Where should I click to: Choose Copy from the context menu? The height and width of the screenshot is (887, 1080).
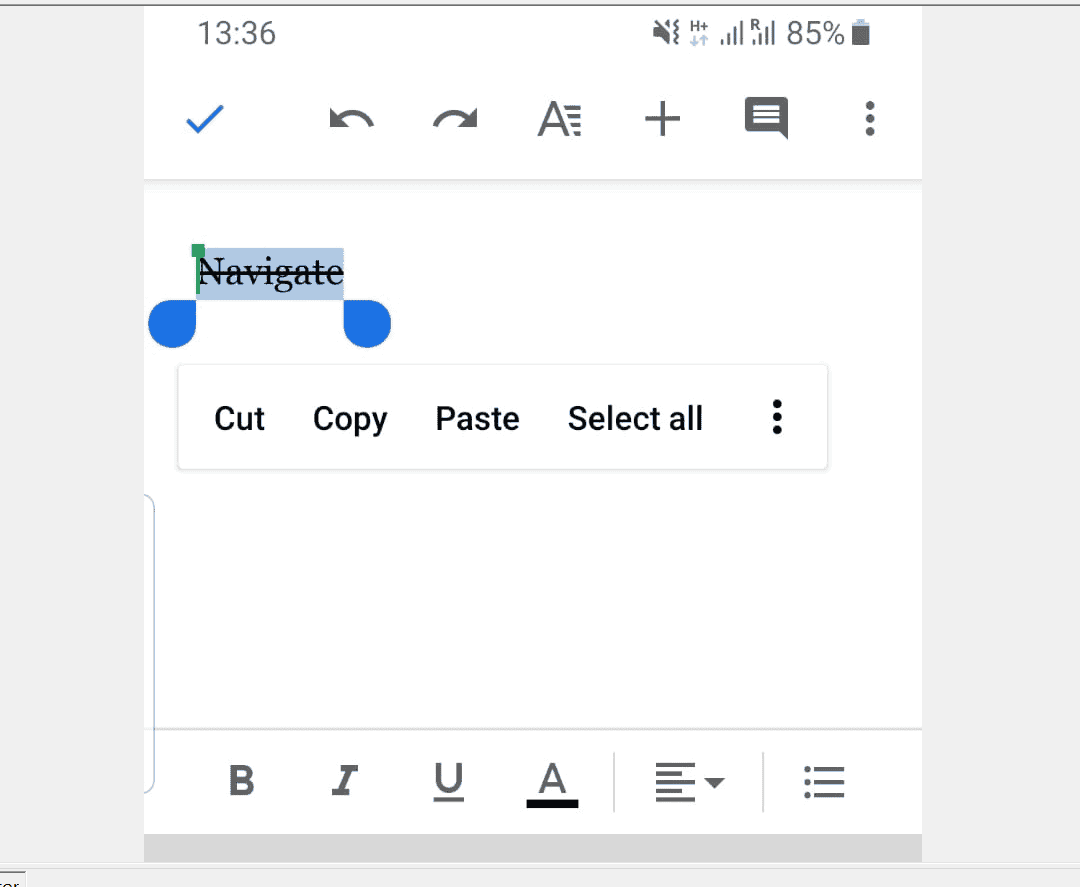pos(350,418)
